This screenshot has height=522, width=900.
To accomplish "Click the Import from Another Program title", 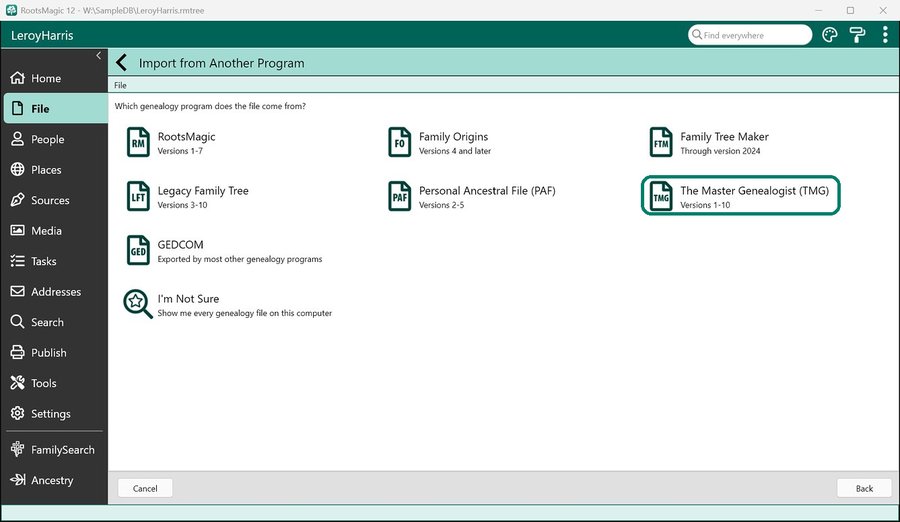I will click(222, 63).
